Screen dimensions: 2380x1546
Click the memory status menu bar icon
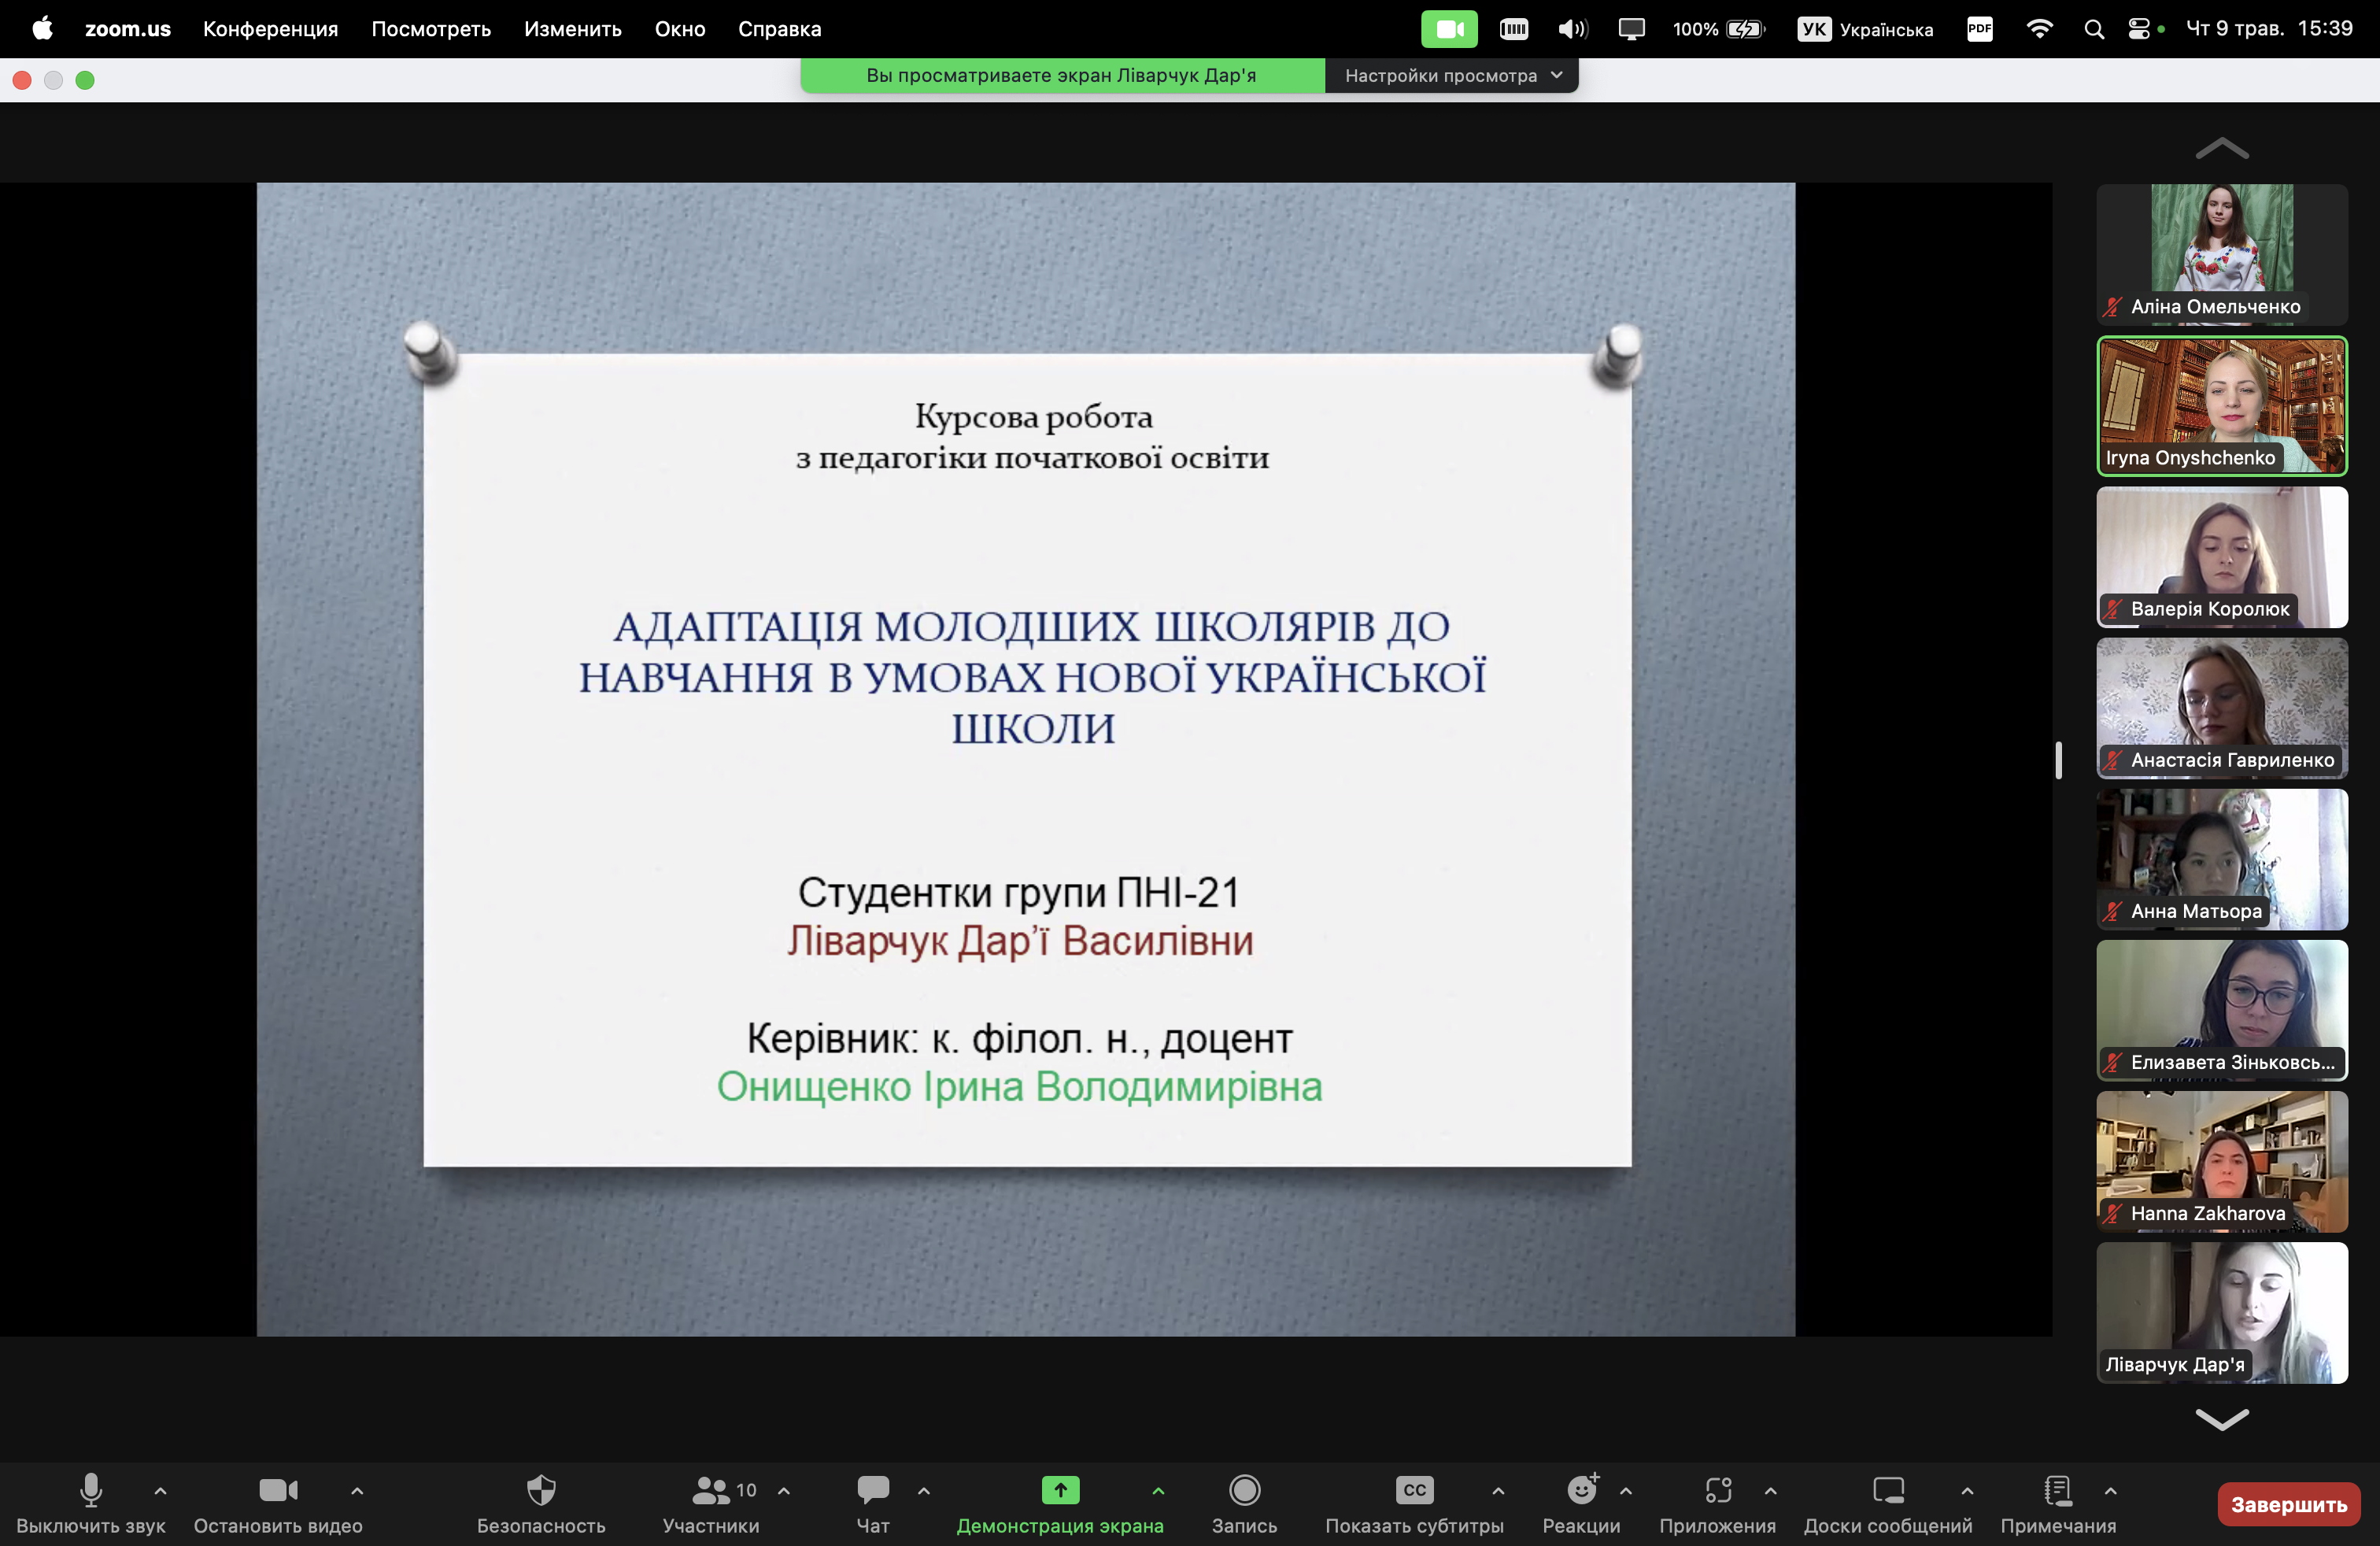click(1514, 28)
